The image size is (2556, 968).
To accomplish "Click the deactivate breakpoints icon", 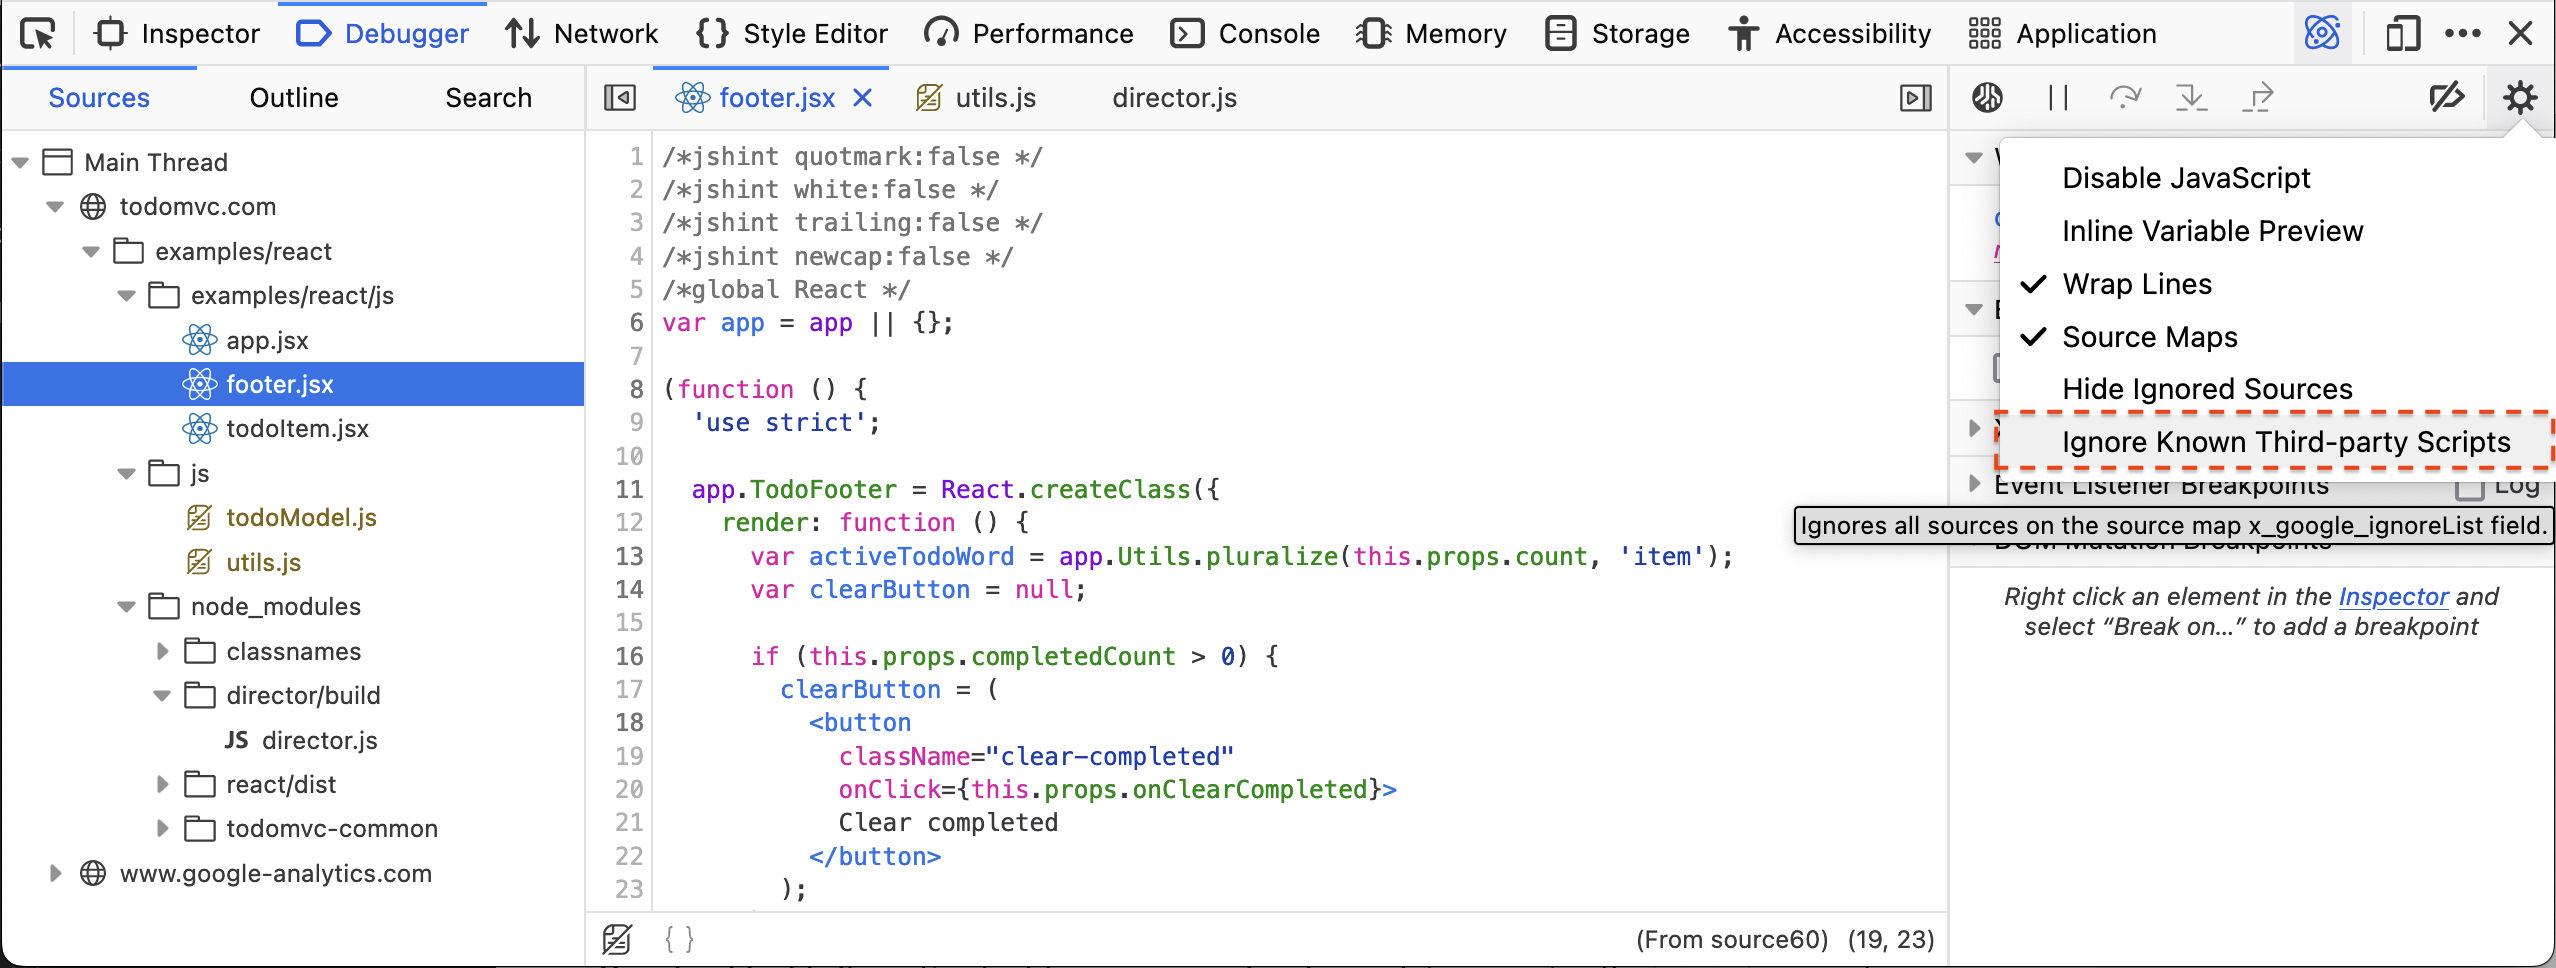I will click(x=2446, y=98).
